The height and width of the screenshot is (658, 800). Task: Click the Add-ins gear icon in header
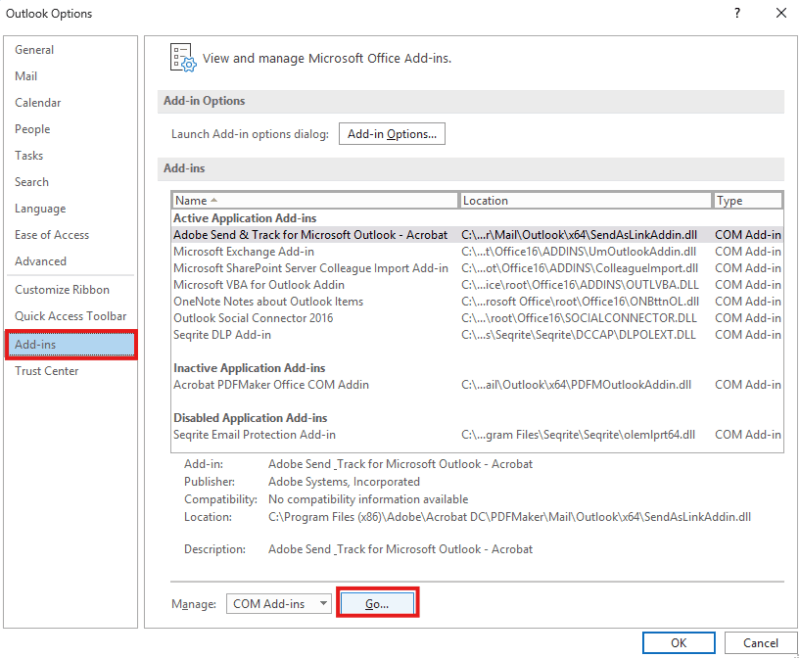click(x=182, y=58)
